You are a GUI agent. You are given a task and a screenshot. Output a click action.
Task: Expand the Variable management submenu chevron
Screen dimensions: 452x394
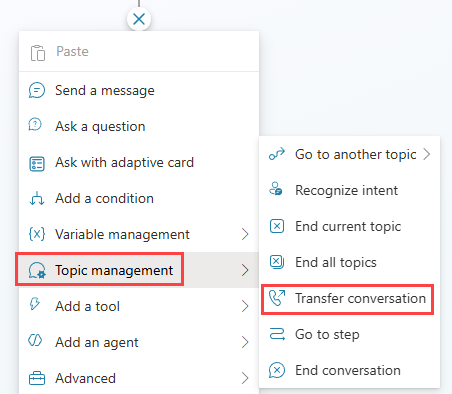coord(245,234)
